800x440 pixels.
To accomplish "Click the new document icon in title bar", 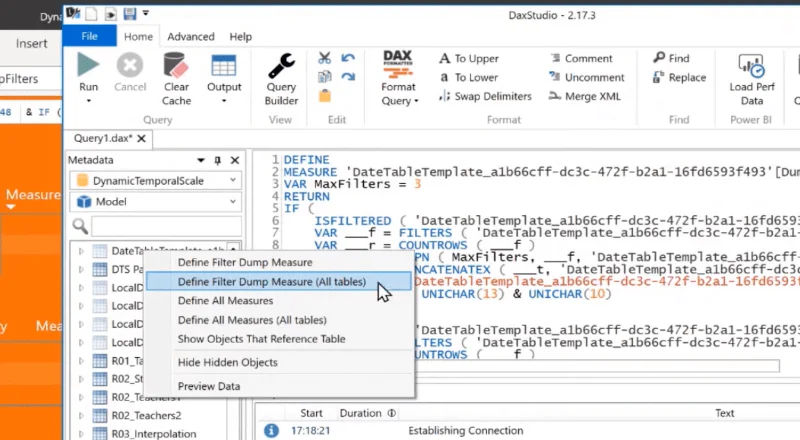I will pyautogui.click(x=91, y=14).
